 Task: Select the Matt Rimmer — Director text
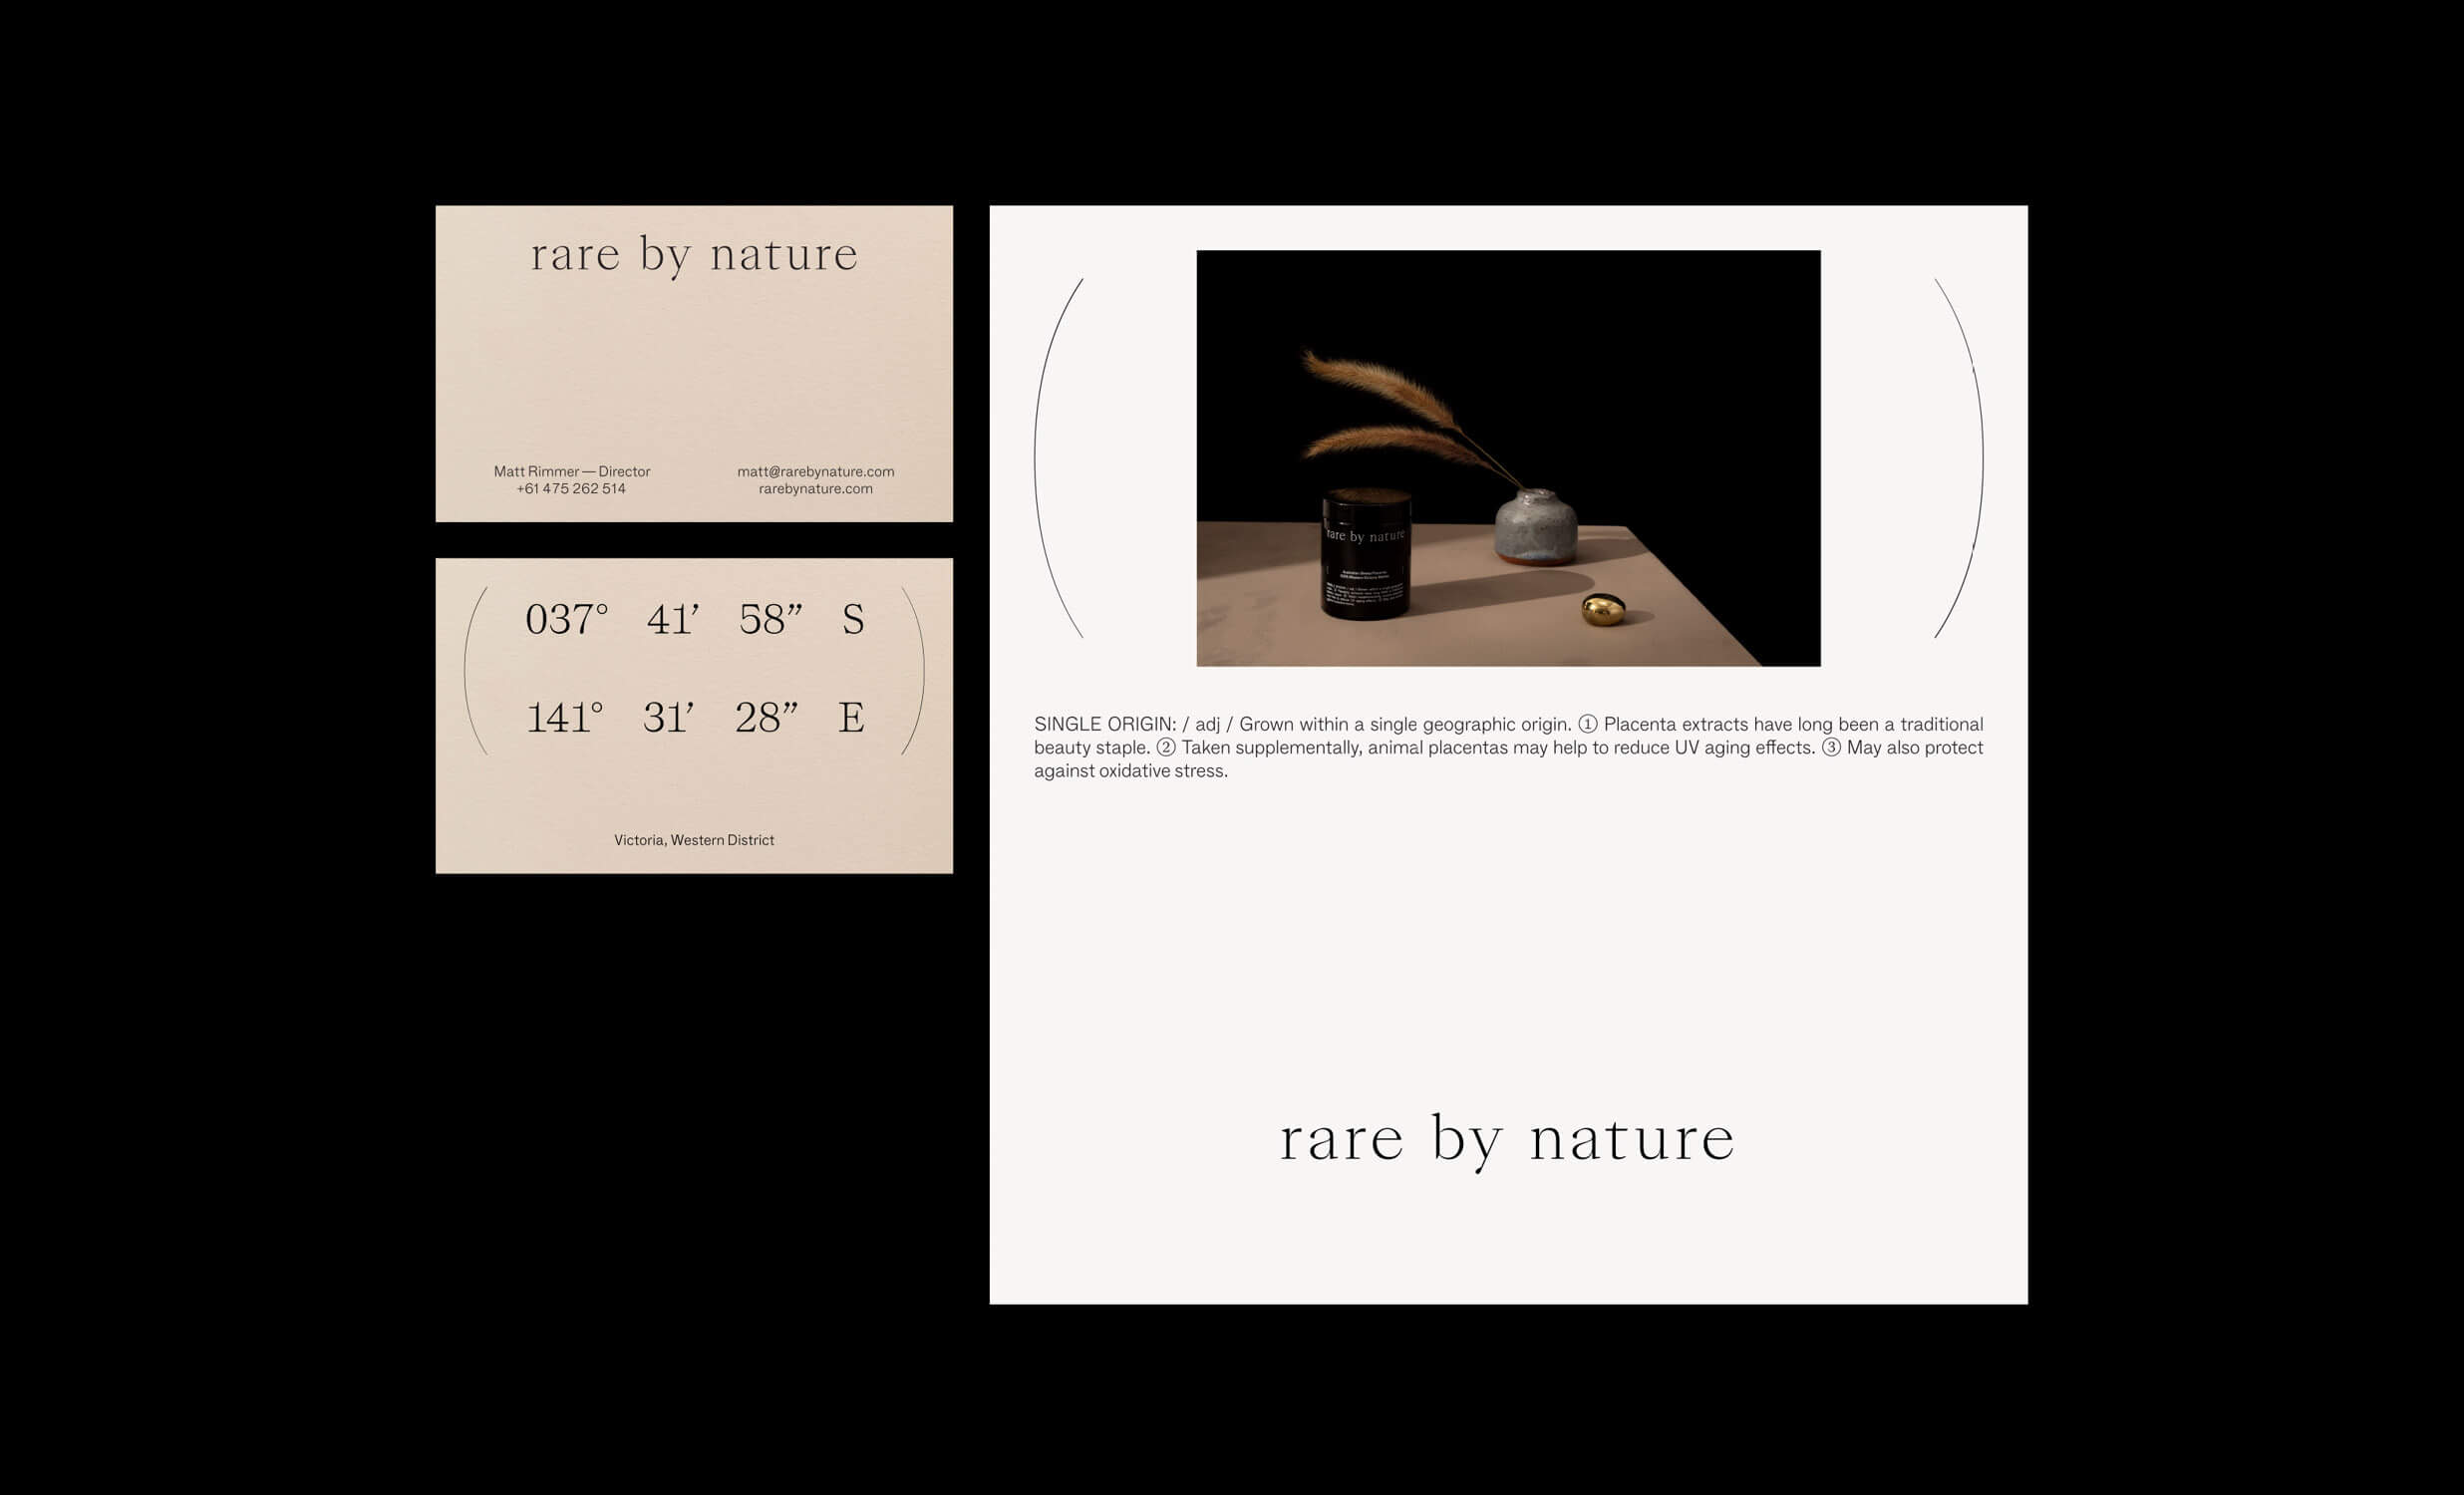571,471
